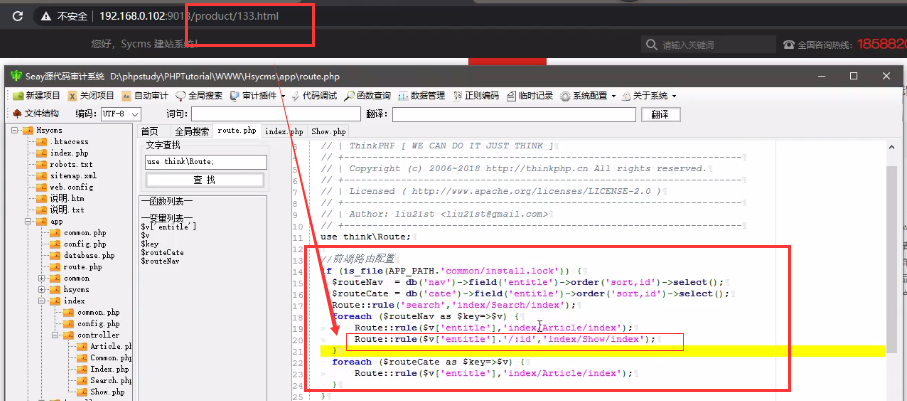Open 数据管理 data management tool
Screen dimensions: 907x401
coord(422,96)
